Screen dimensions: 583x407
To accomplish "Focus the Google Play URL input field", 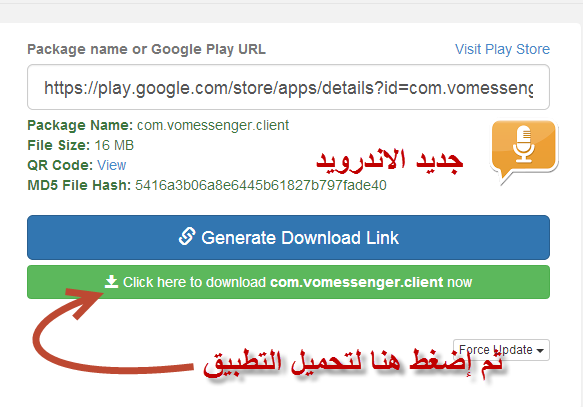I will coord(289,87).
